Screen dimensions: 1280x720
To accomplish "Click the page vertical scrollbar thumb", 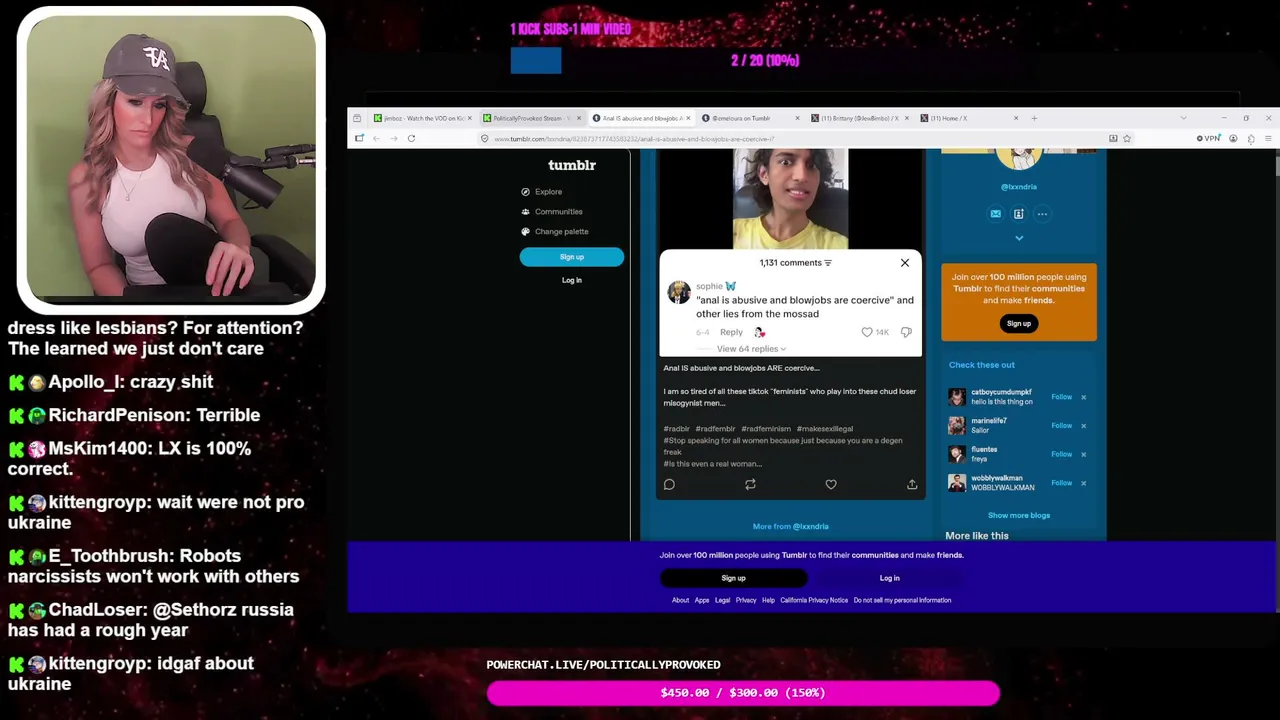I will 1276,166.
